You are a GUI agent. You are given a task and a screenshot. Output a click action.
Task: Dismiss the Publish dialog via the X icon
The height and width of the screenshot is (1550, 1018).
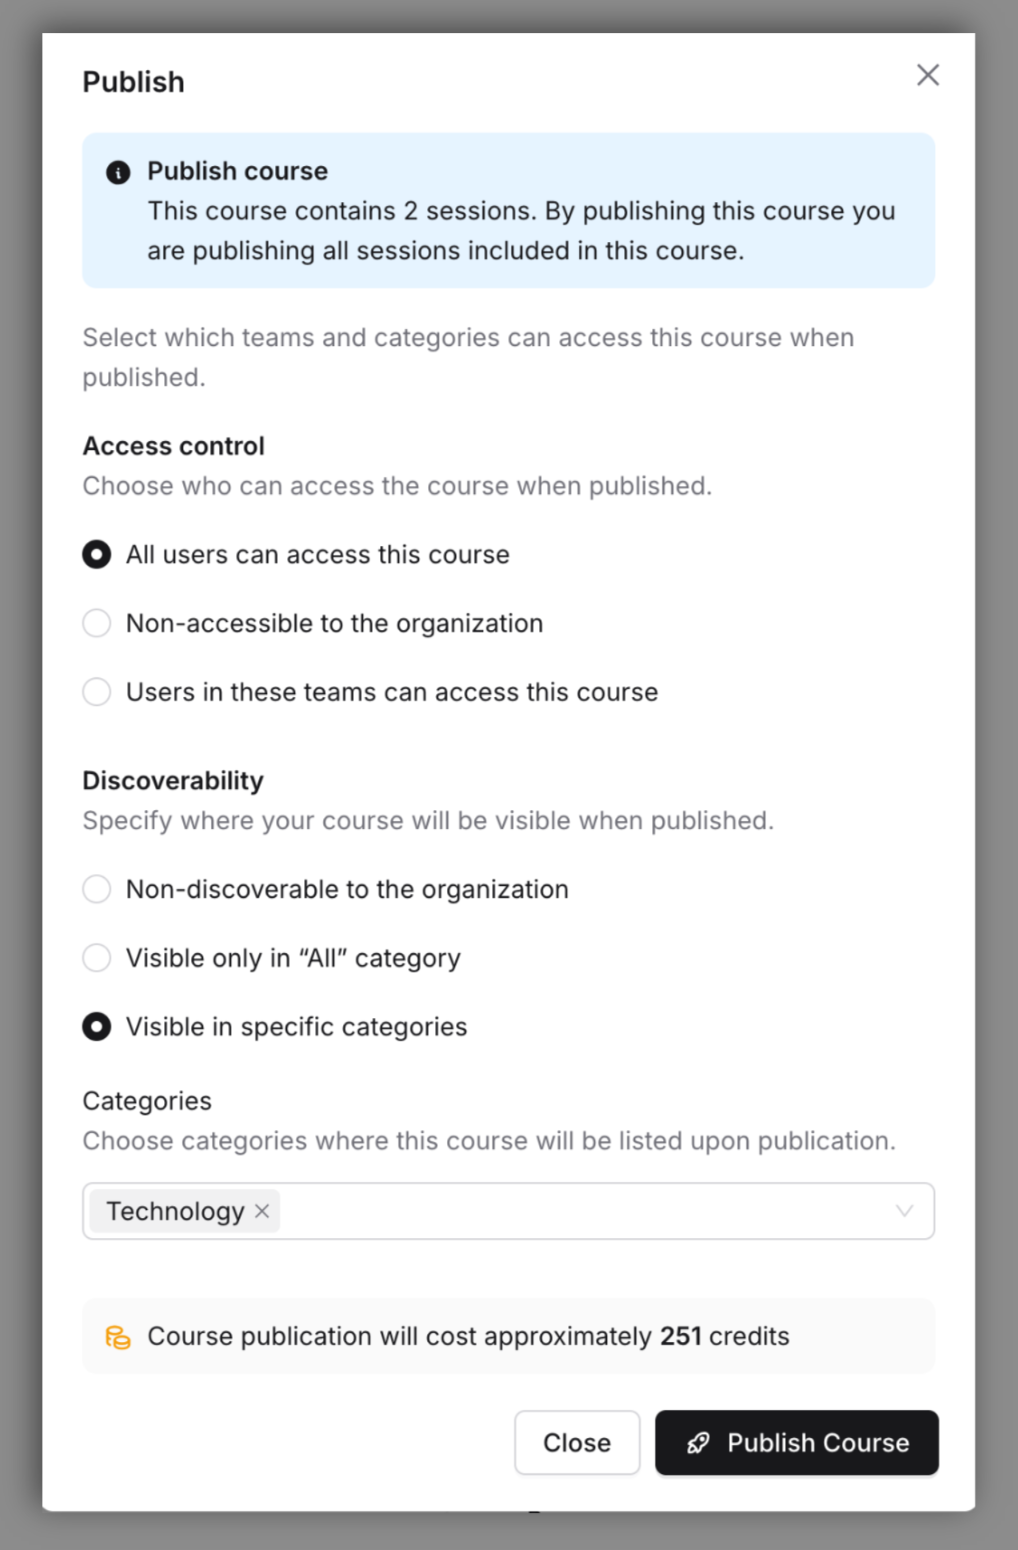pyautogui.click(x=928, y=75)
